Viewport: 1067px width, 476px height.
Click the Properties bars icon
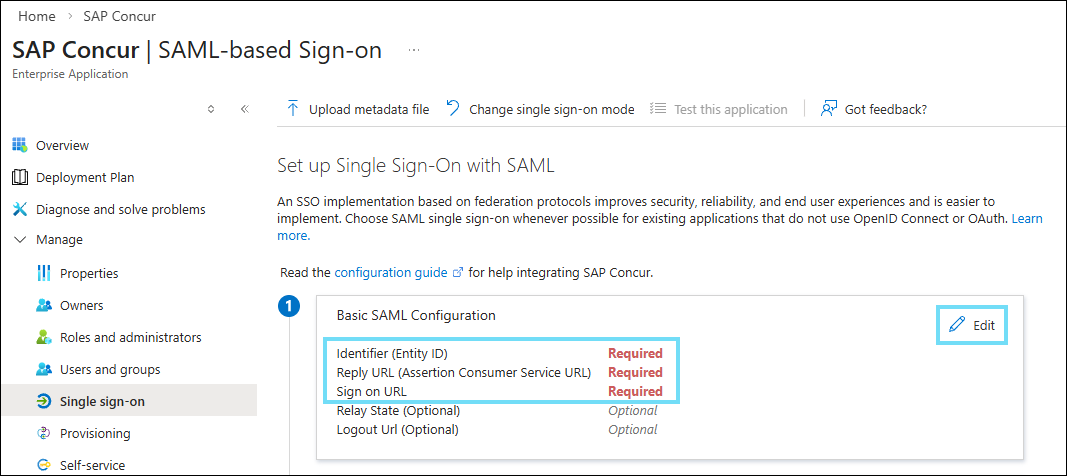[44, 273]
